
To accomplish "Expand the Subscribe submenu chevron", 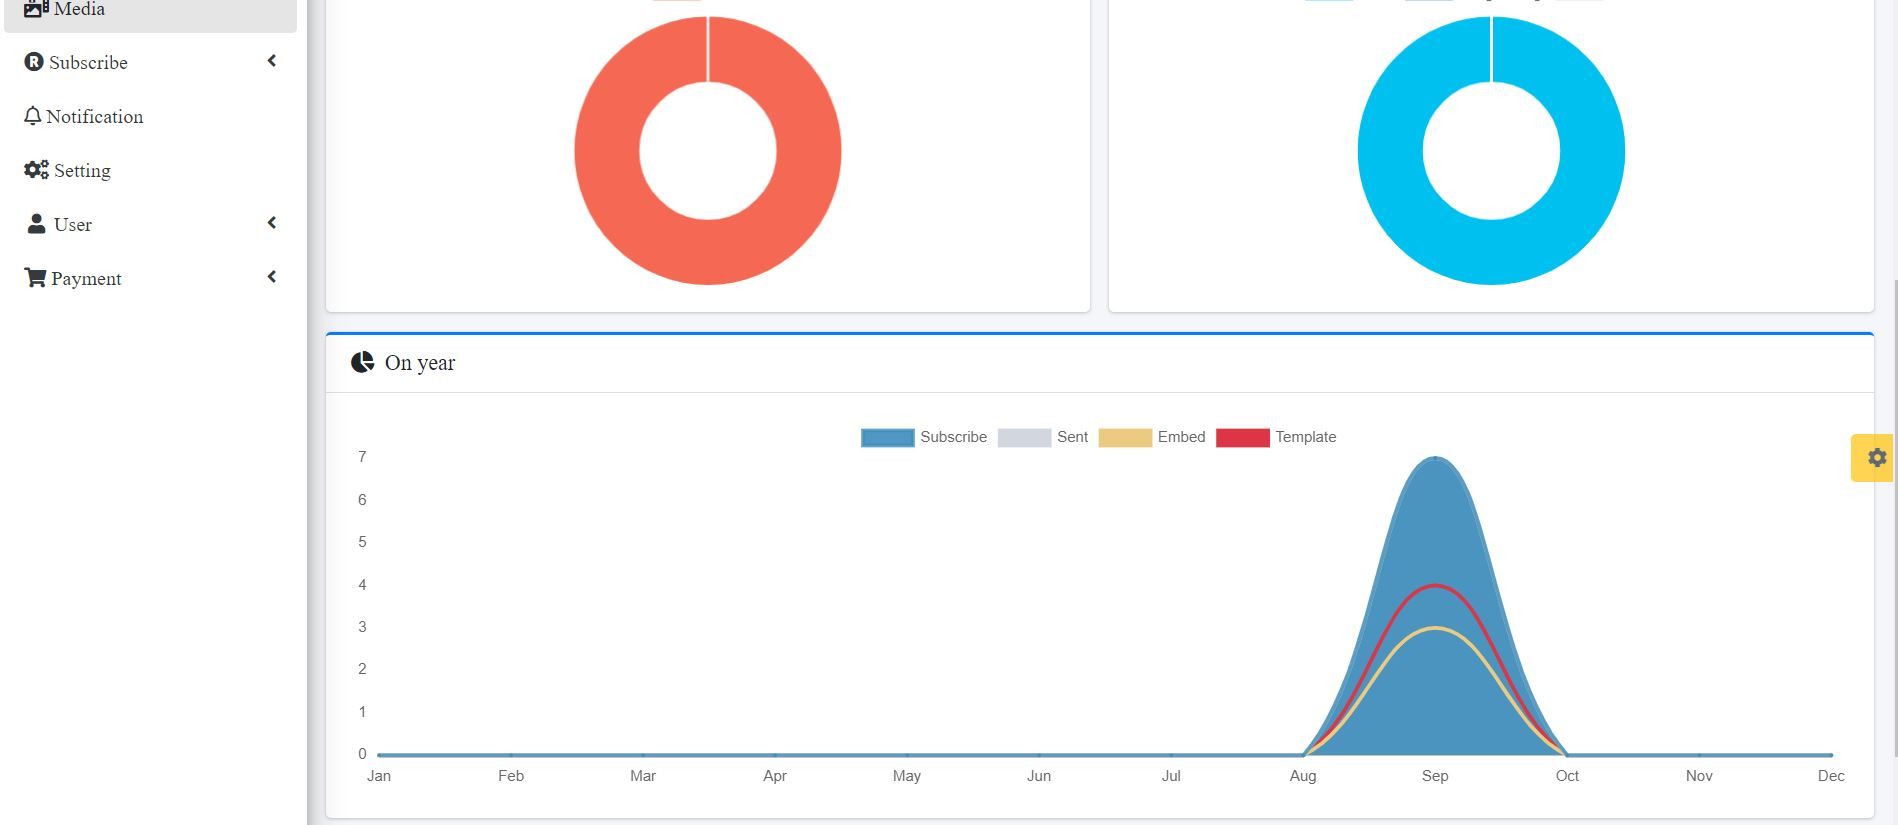I will pyautogui.click(x=271, y=62).
